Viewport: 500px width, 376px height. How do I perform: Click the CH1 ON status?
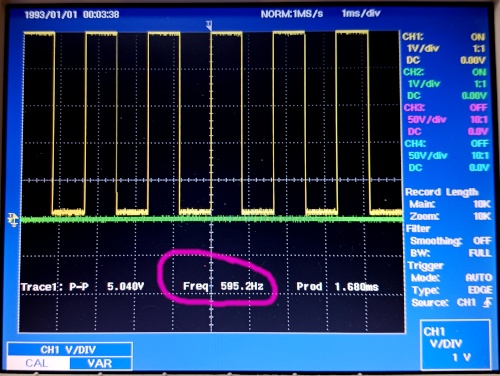point(478,37)
